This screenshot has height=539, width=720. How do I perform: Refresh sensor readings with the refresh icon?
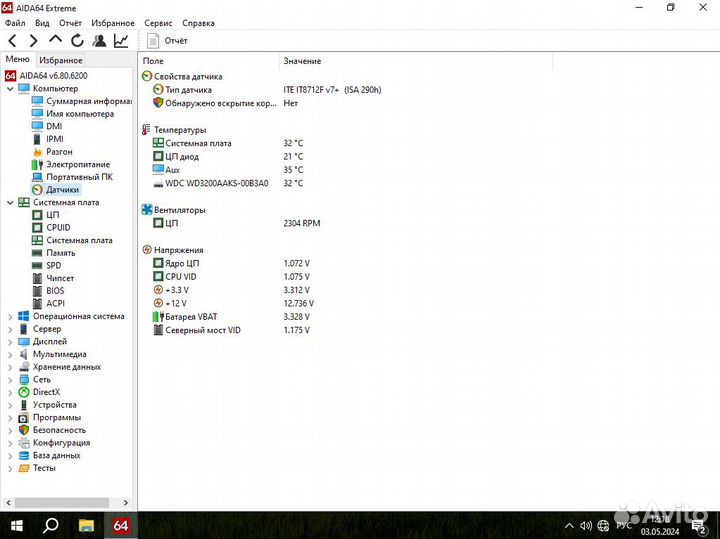[x=77, y=41]
